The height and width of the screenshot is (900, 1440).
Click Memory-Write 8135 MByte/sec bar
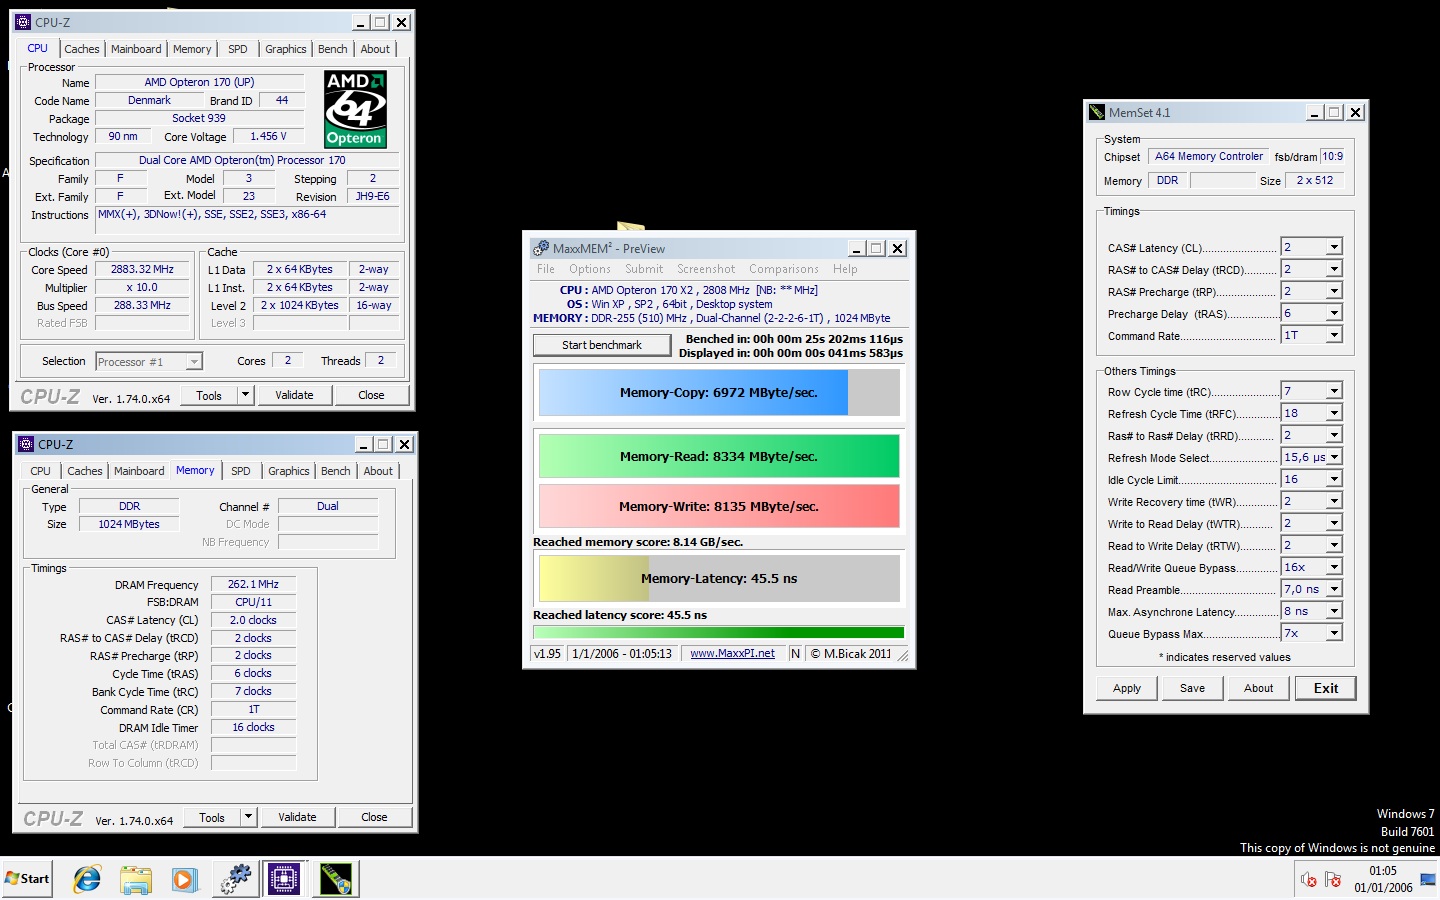click(x=719, y=506)
